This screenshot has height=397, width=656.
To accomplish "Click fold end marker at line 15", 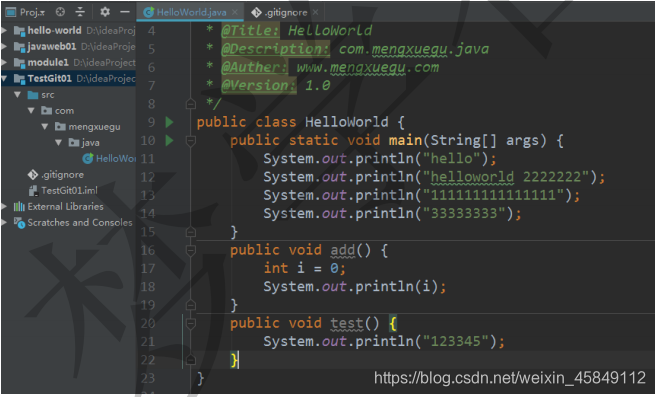I will (x=190, y=232).
